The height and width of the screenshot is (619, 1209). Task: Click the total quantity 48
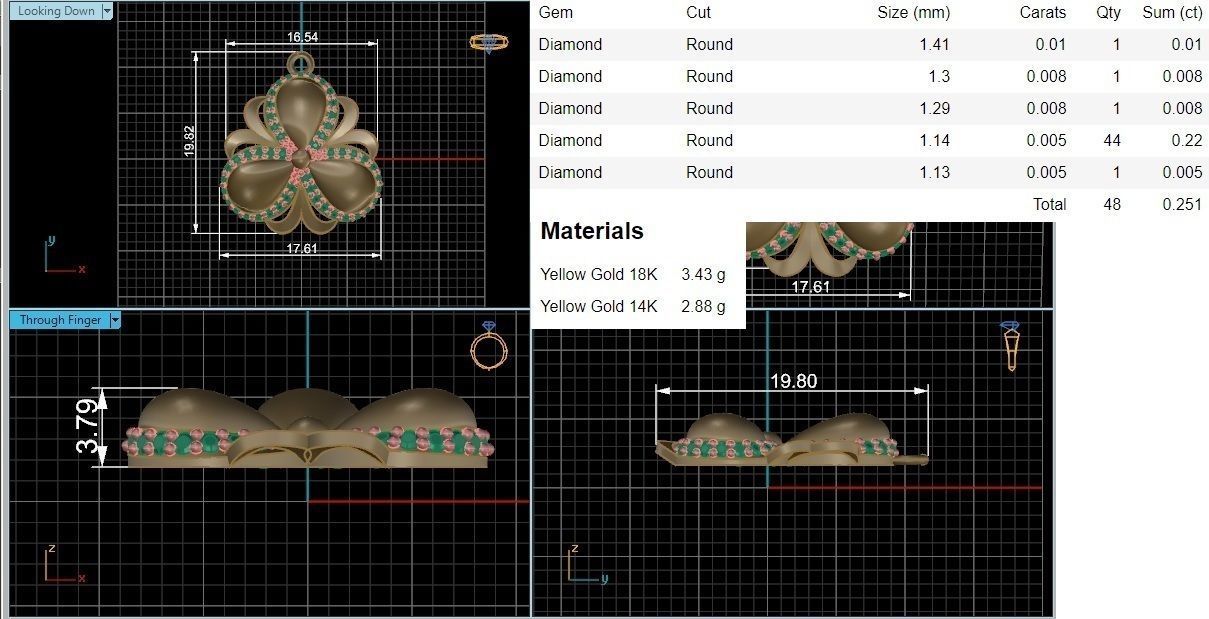(1112, 204)
